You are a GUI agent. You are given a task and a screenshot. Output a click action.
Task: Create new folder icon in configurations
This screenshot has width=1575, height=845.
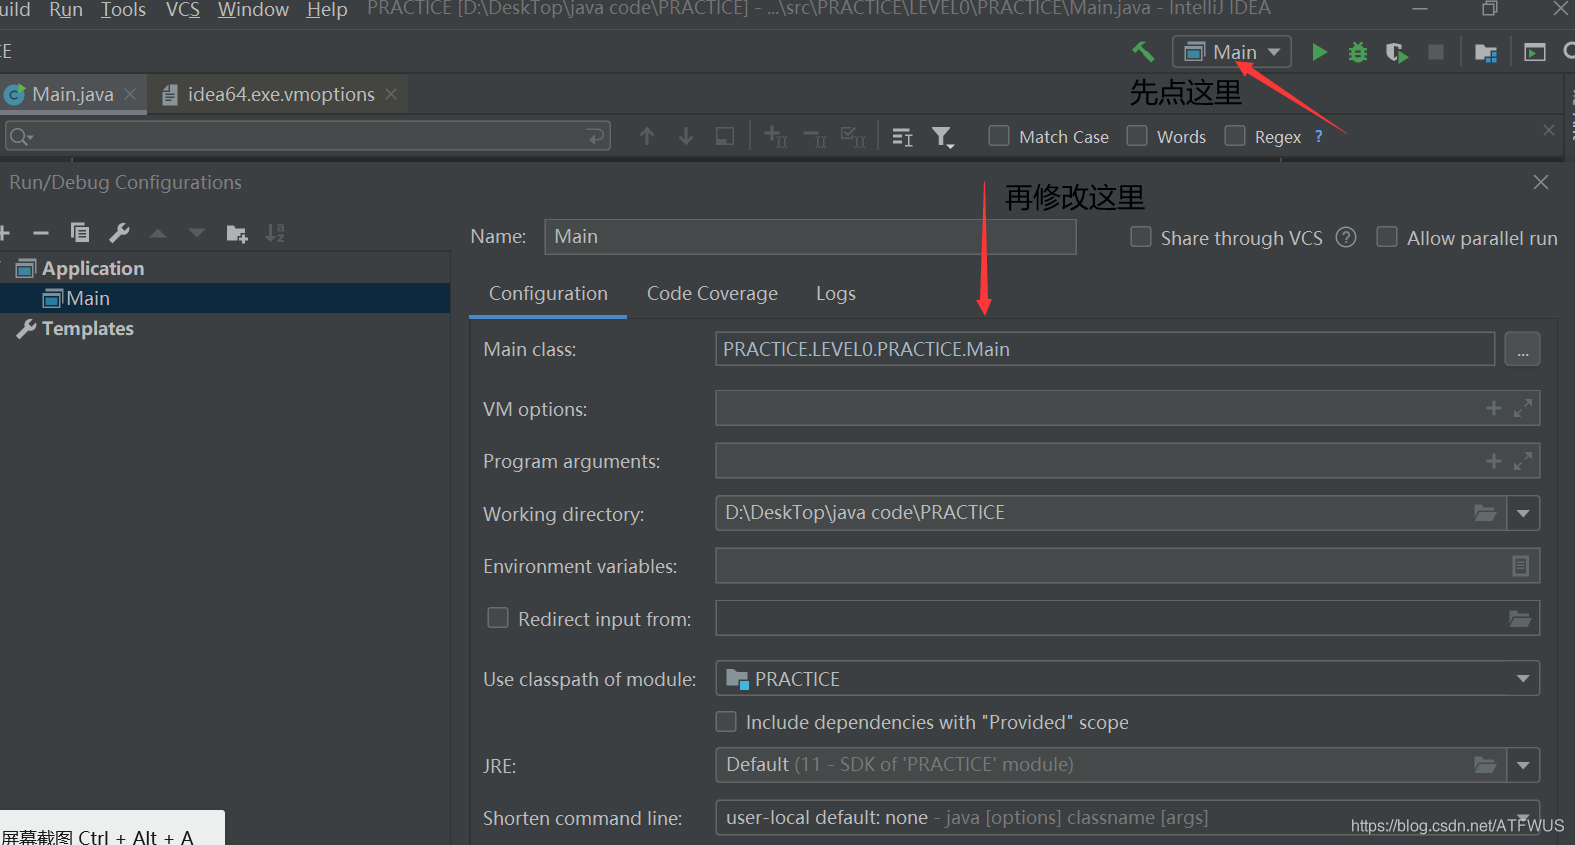[x=237, y=234]
